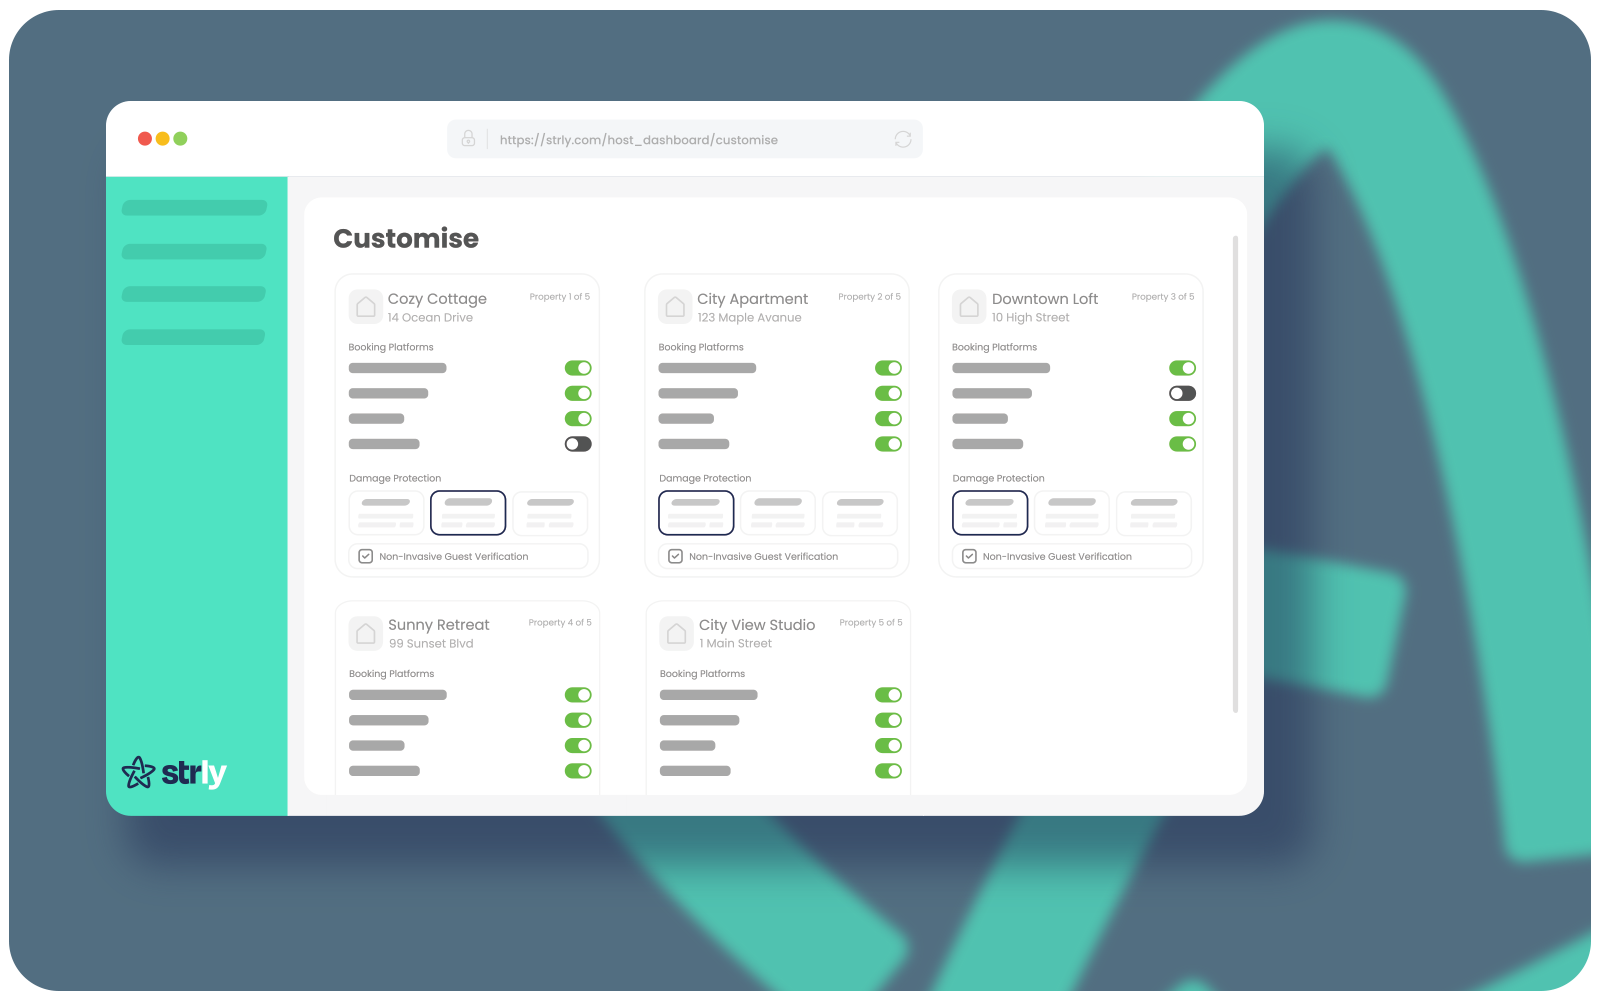Viewport: 1600px width, 1000px height.
Task: Click the refresh icon in the address bar
Action: click(902, 139)
